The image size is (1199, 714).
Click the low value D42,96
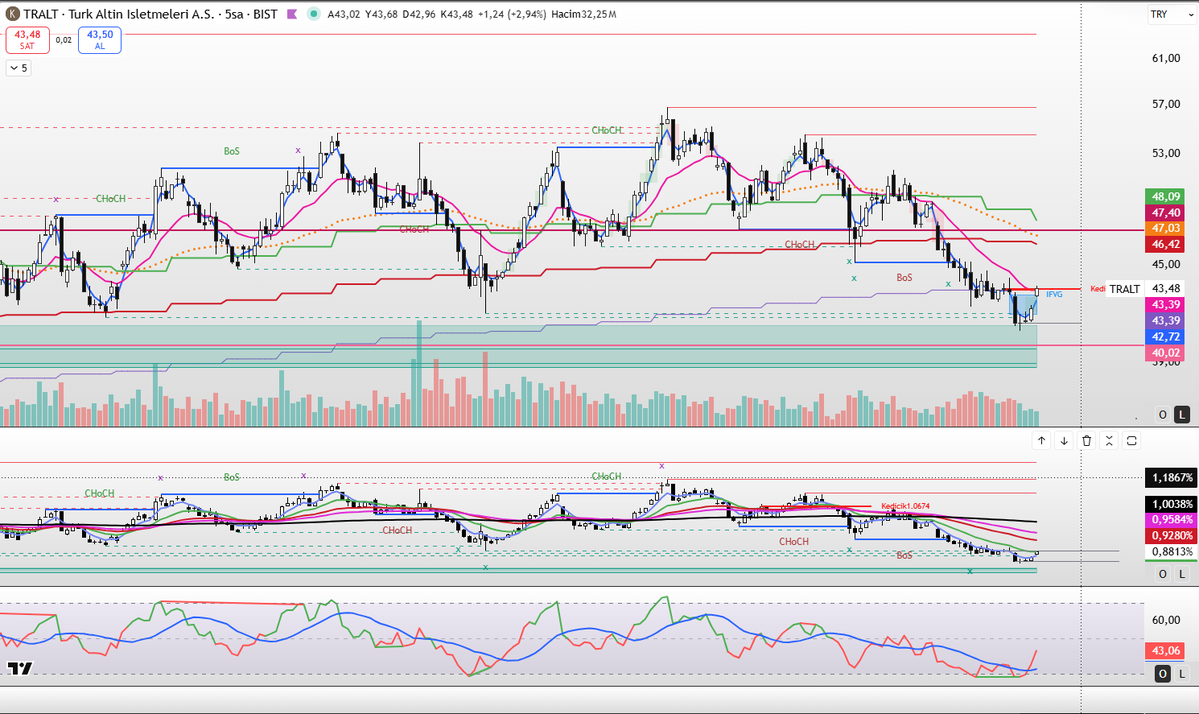(x=418, y=14)
